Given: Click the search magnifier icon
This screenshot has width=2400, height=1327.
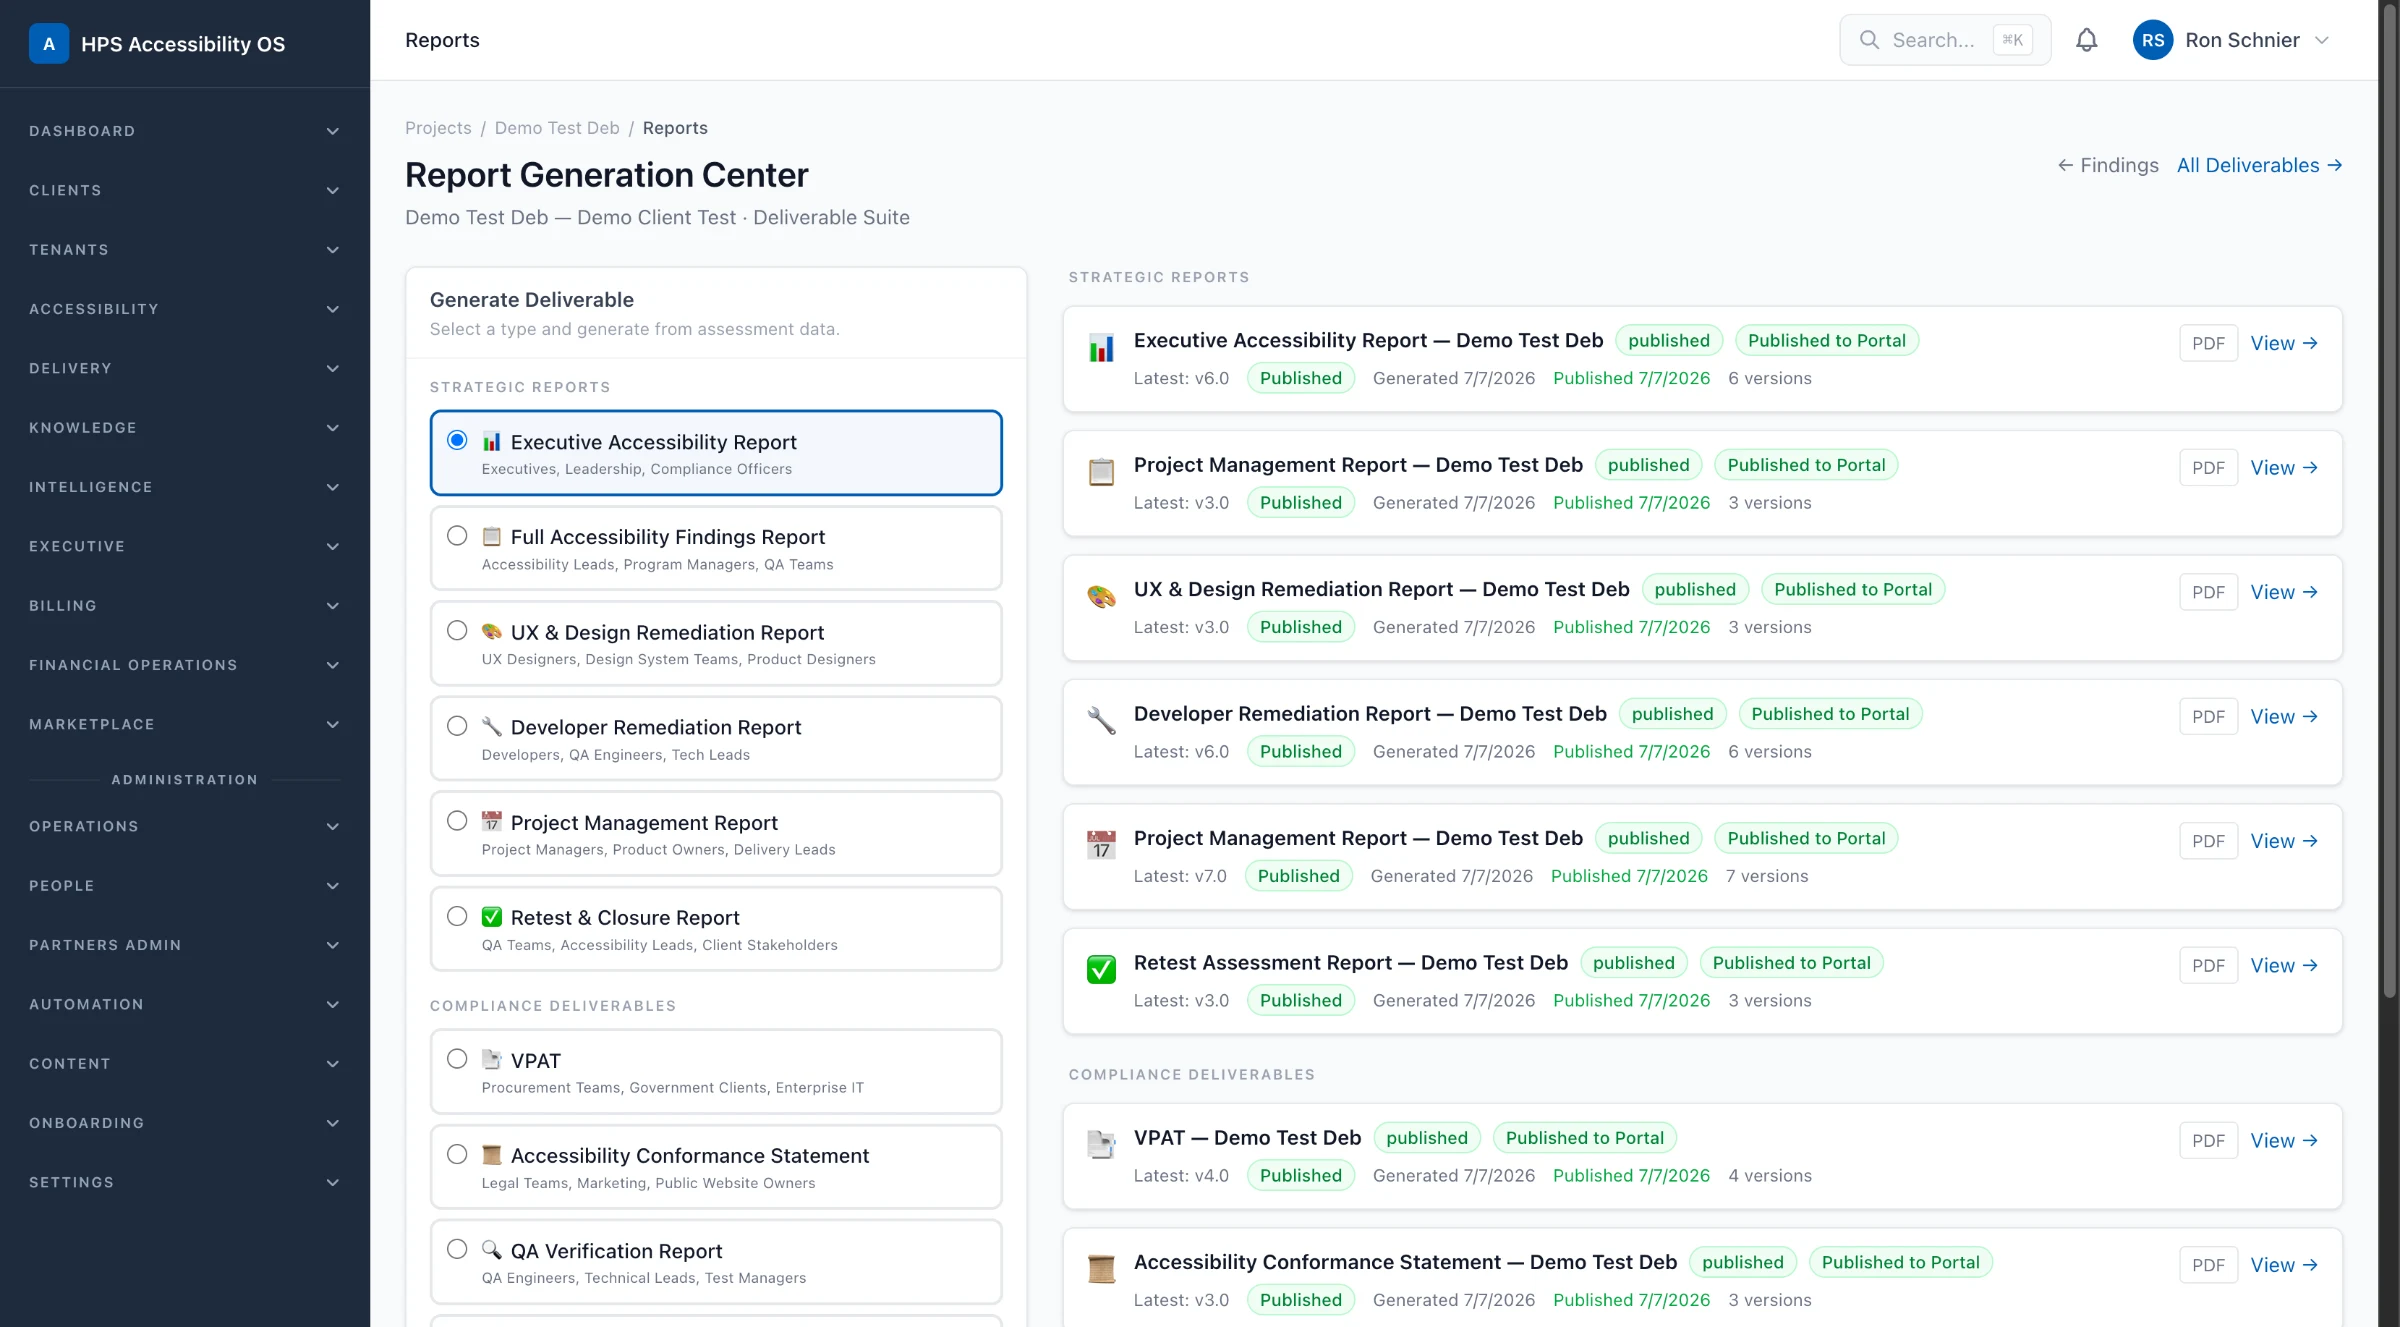Looking at the screenshot, I should [1869, 40].
